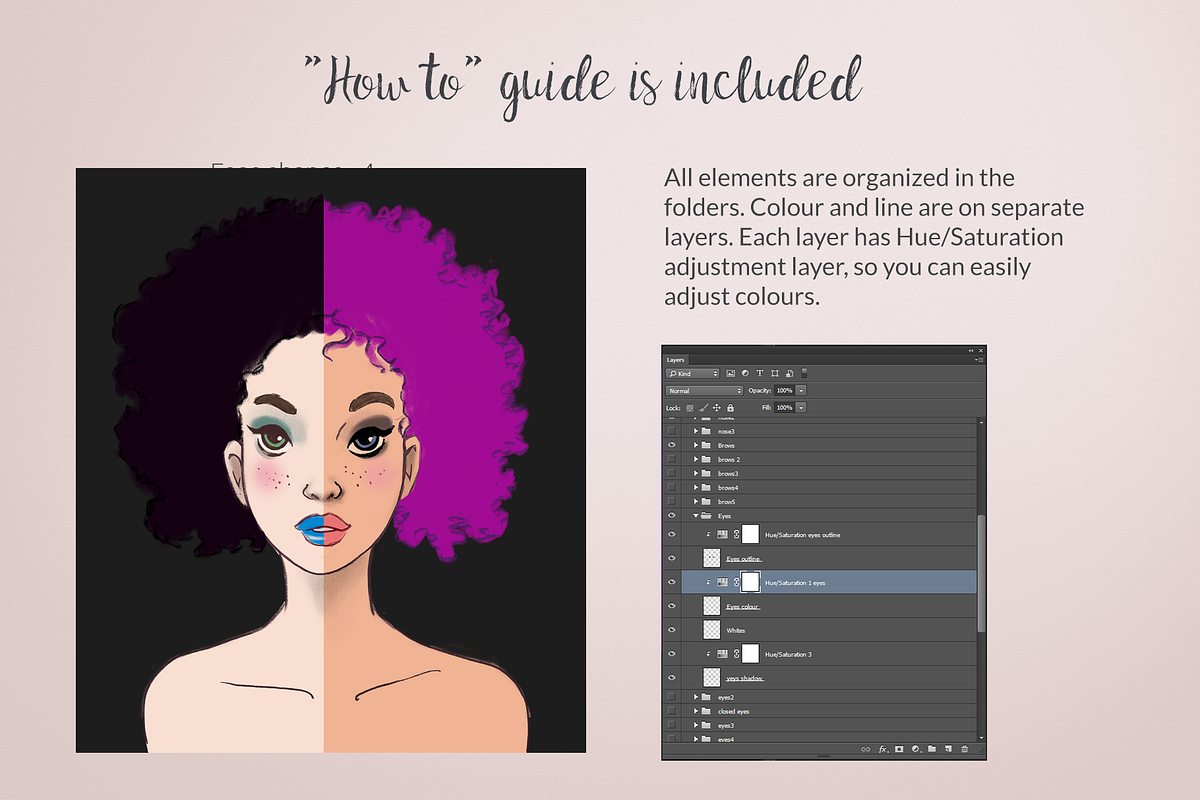Click the Whites layer thumbnail
Image resolution: width=1200 pixels, height=800 pixels.
(712, 630)
